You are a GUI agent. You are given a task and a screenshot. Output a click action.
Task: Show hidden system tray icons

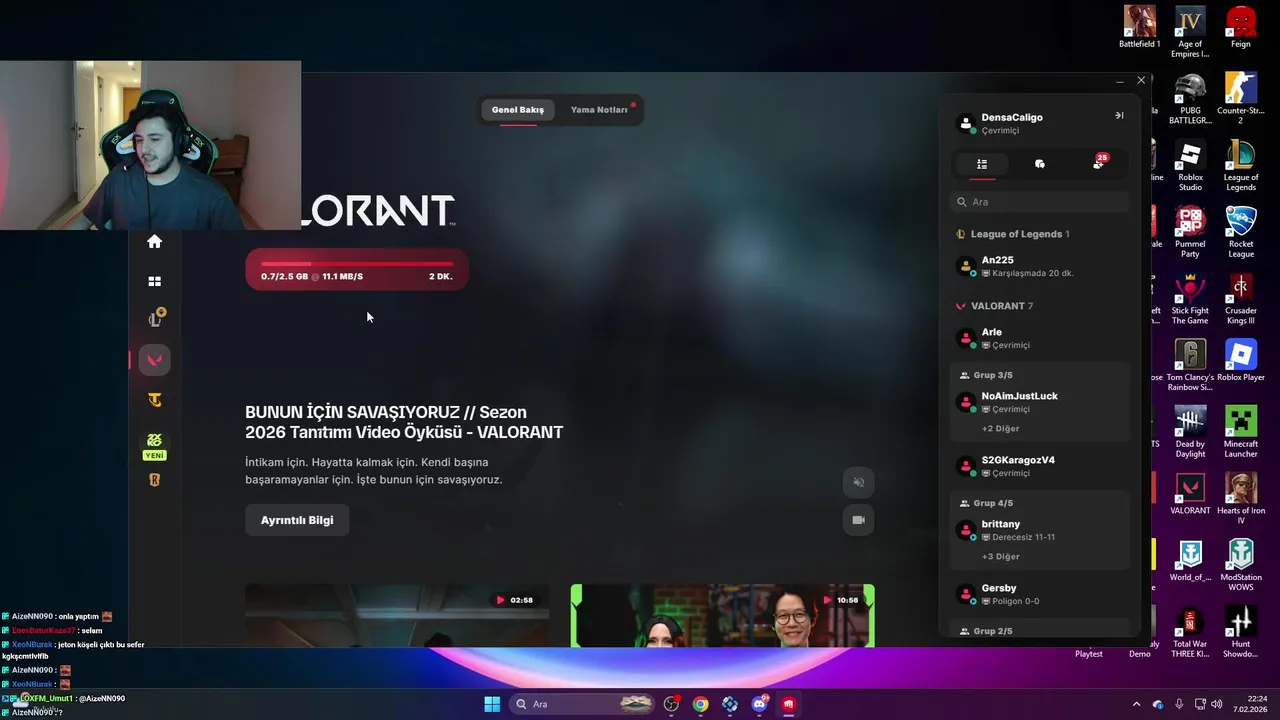[1136, 704]
